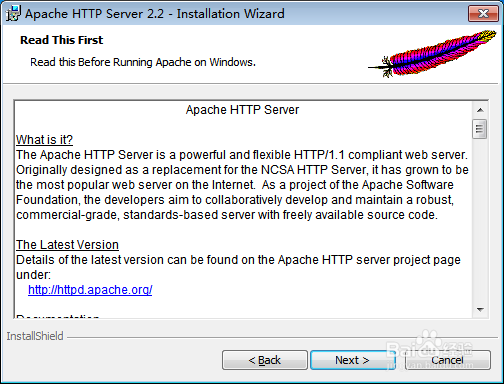Click the readme scrollbar thumb

point(480,129)
